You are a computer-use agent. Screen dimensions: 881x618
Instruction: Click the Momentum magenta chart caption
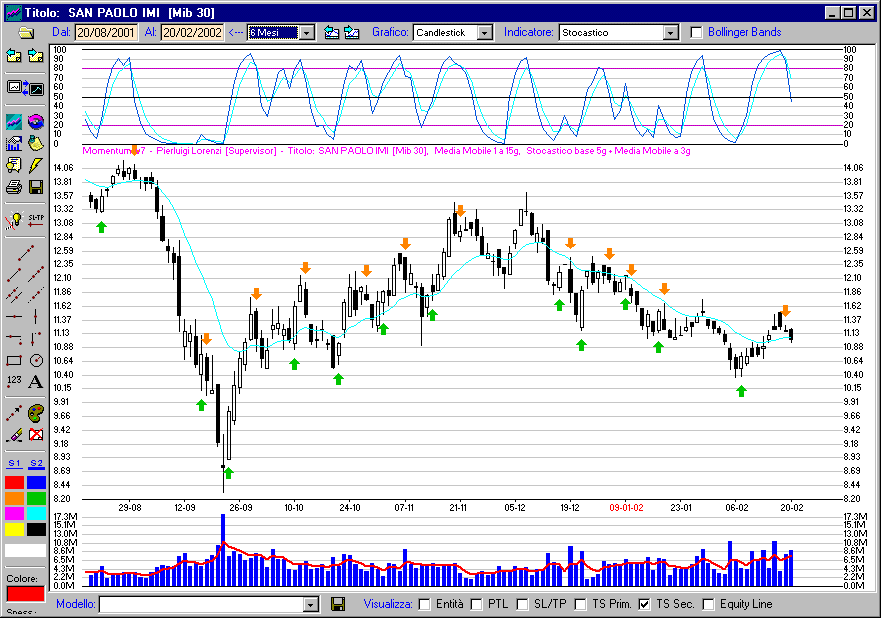(x=387, y=151)
